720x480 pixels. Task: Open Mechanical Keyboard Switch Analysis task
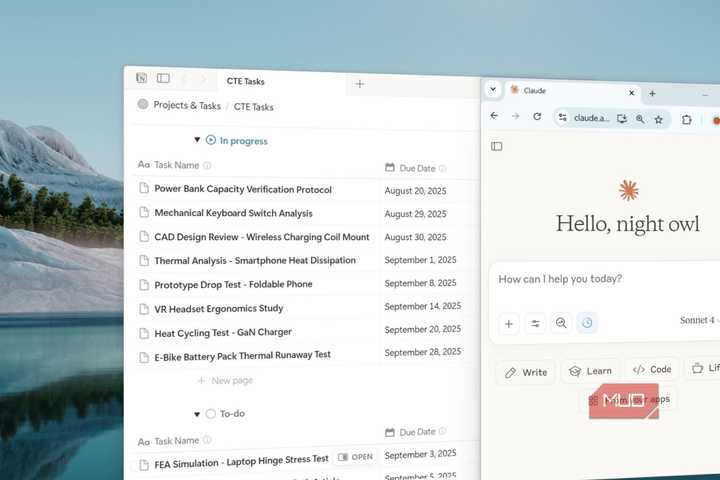tap(233, 213)
